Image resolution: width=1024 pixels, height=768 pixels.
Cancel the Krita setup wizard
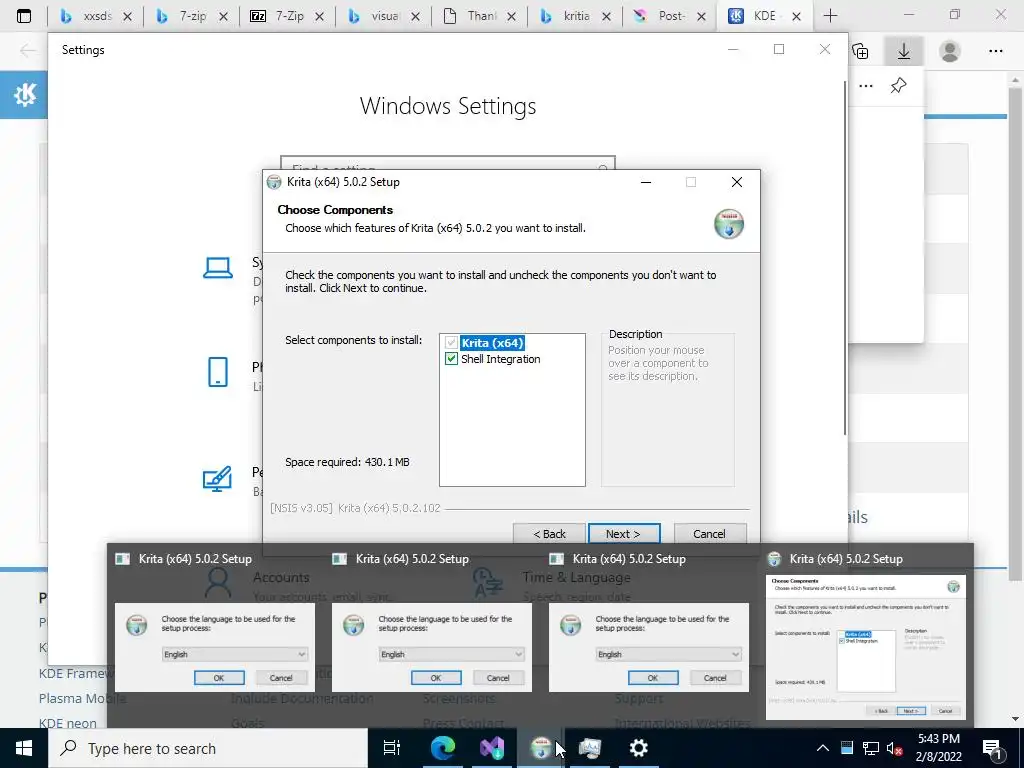tap(709, 534)
